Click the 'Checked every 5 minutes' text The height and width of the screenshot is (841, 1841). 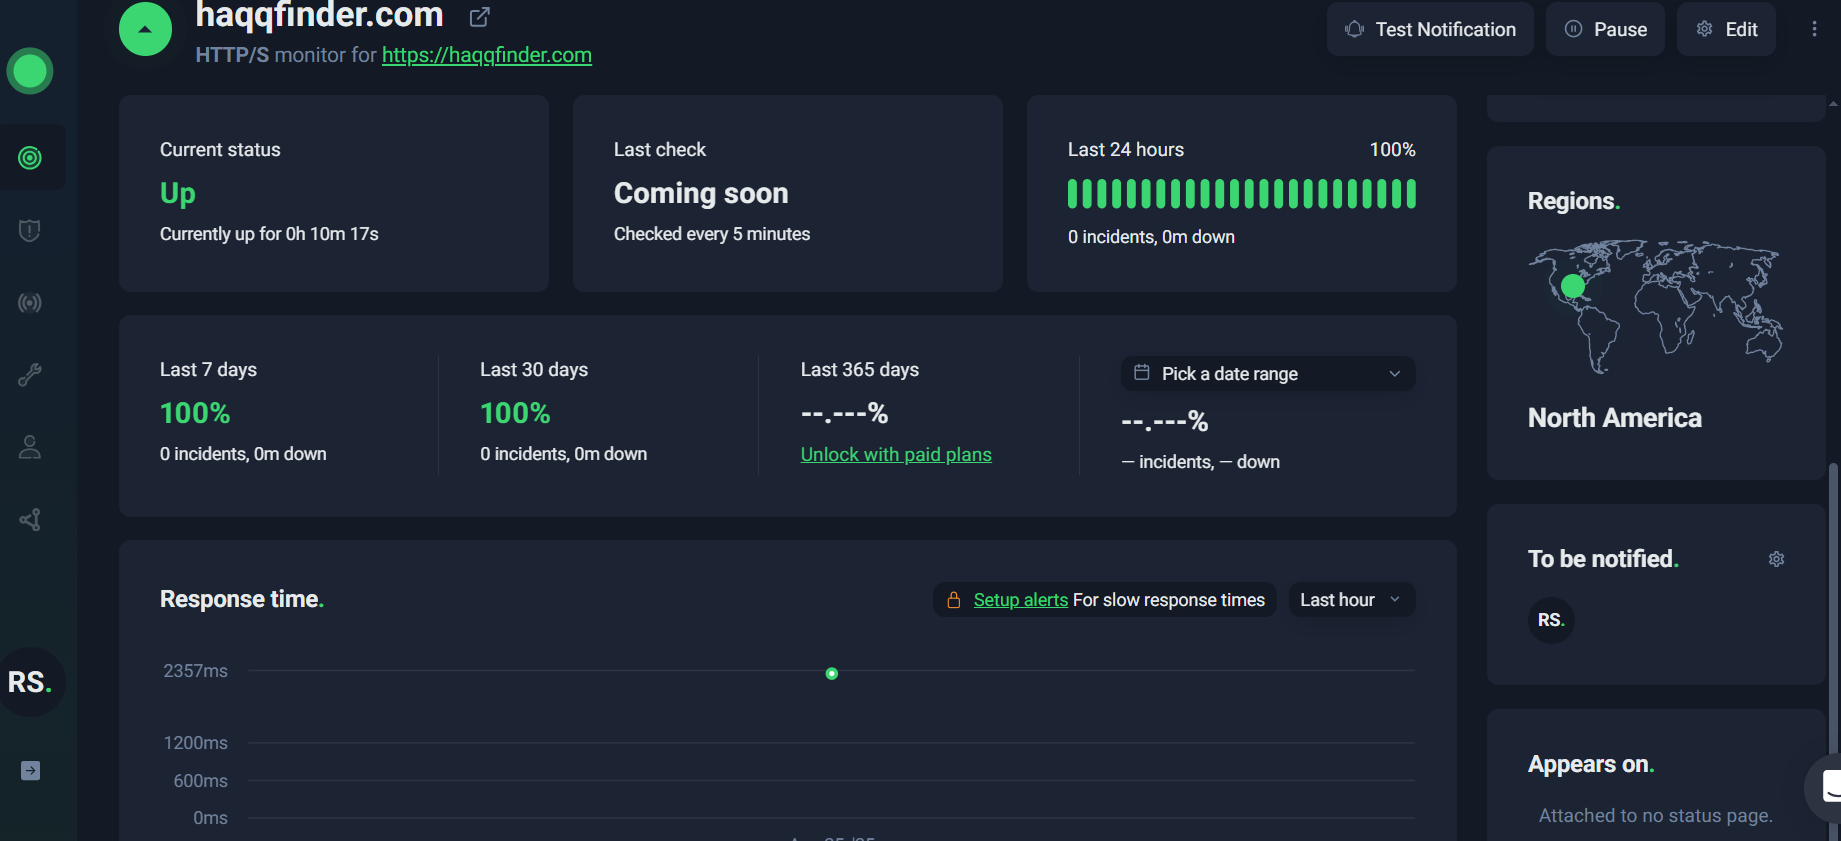712,234
